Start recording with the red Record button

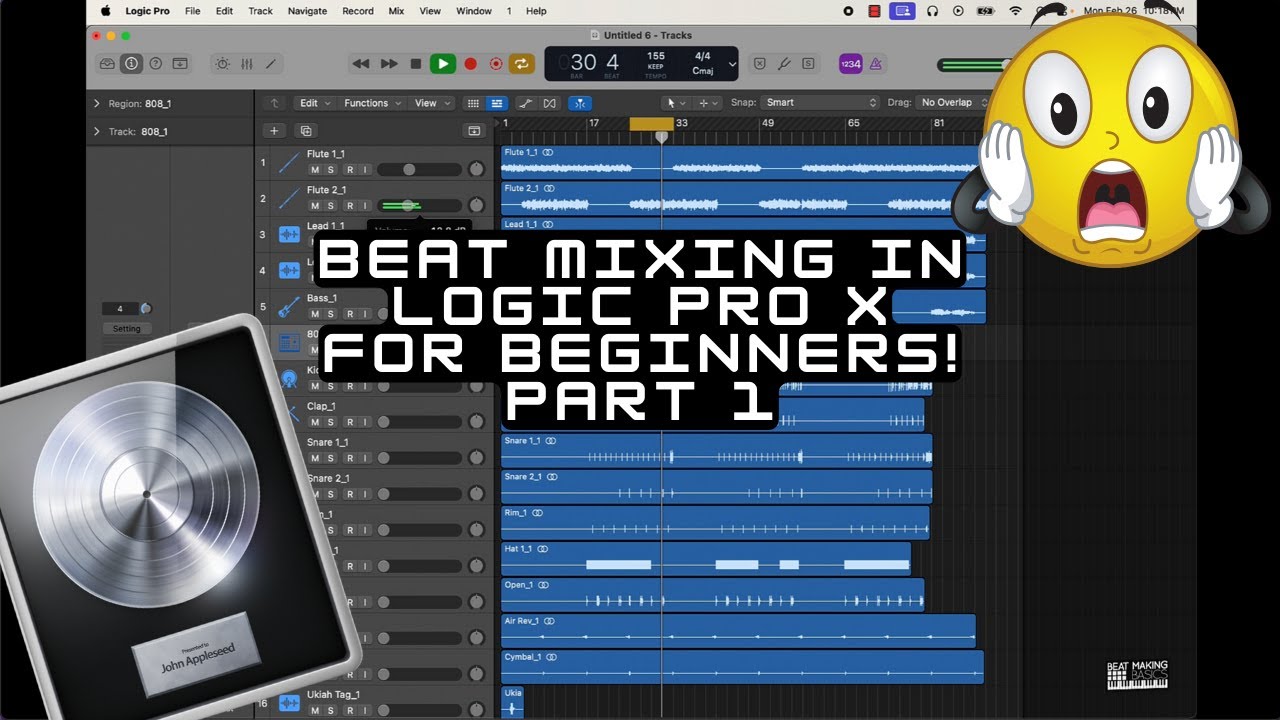point(471,64)
